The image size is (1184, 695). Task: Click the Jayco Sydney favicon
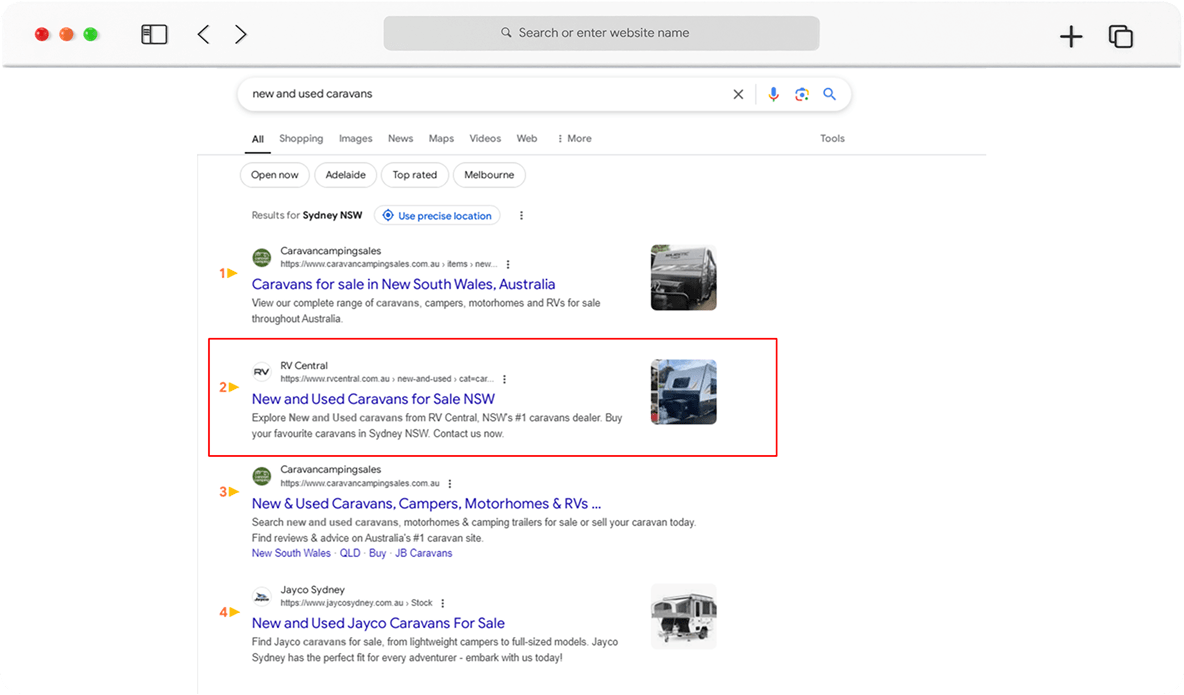(x=261, y=596)
